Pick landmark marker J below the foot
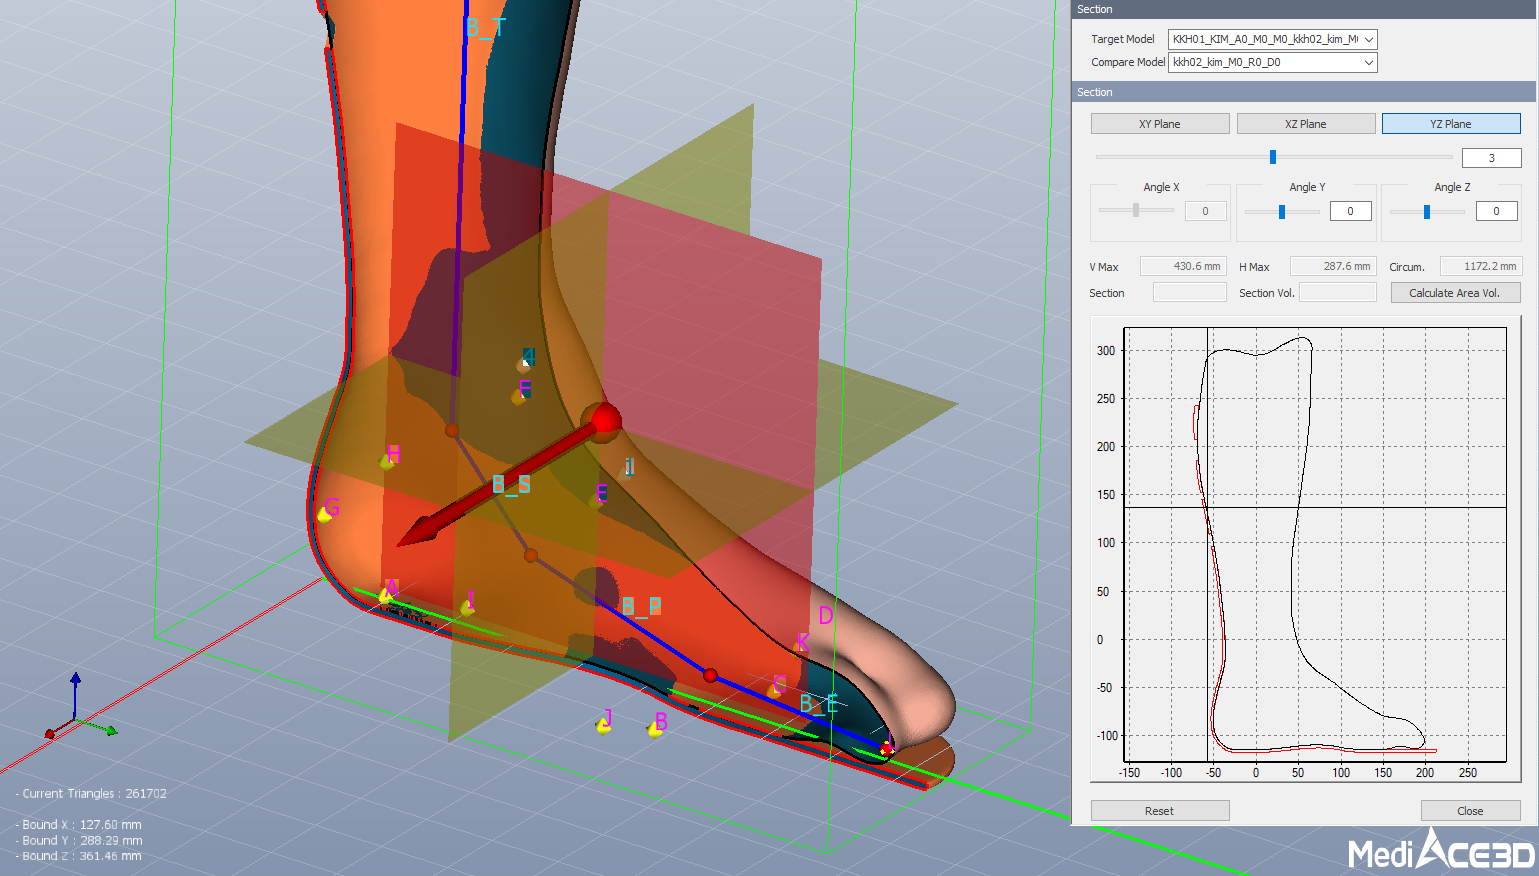1539x876 pixels. tap(604, 724)
